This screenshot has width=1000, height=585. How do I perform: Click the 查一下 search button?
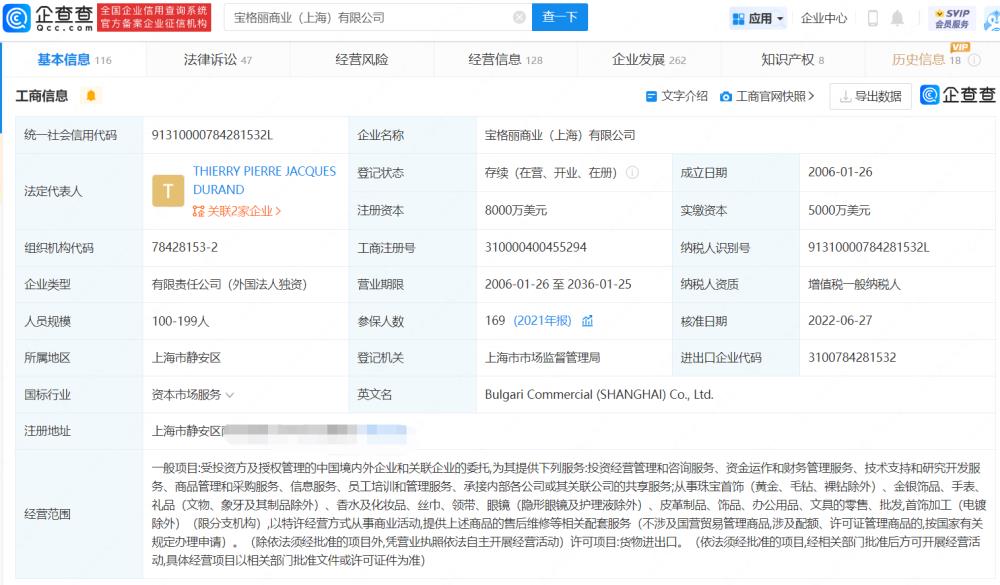click(x=559, y=17)
